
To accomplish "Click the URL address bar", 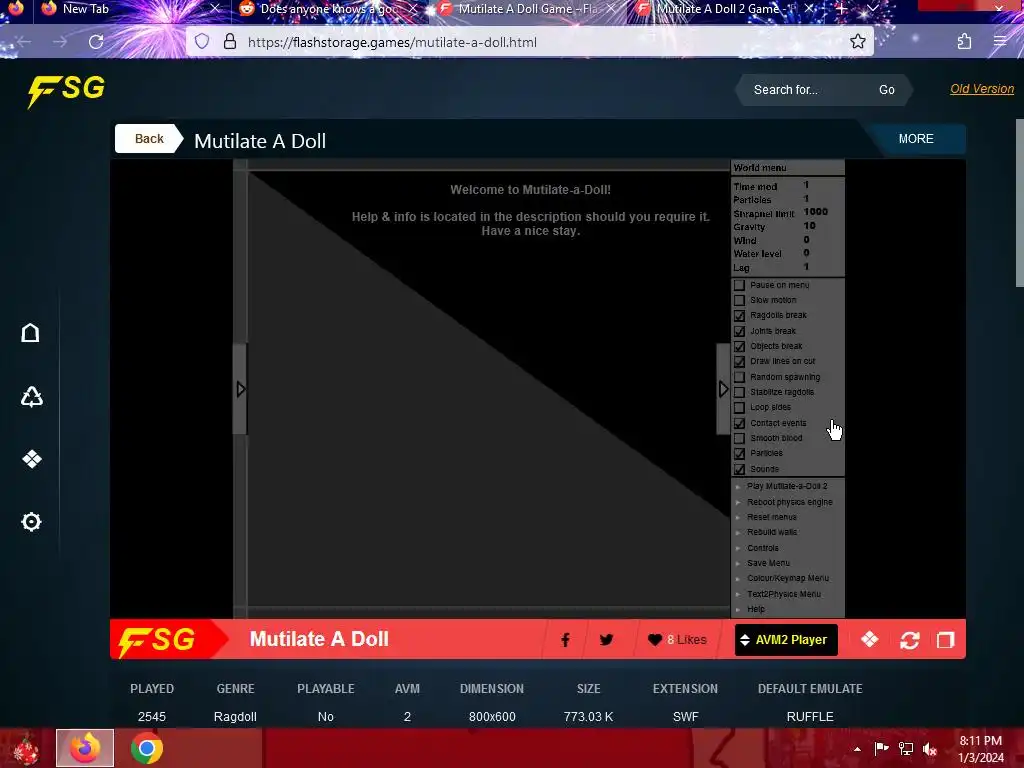I will (x=529, y=42).
